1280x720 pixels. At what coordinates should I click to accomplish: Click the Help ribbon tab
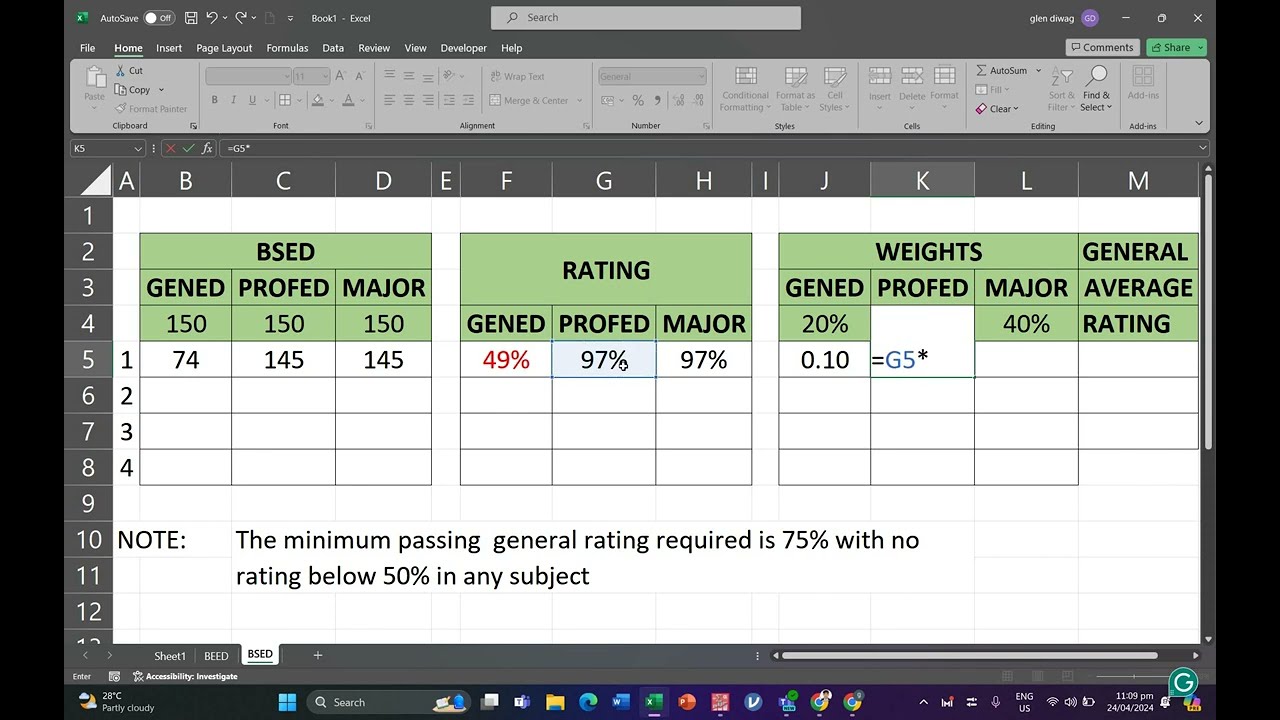[x=511, y=48]
